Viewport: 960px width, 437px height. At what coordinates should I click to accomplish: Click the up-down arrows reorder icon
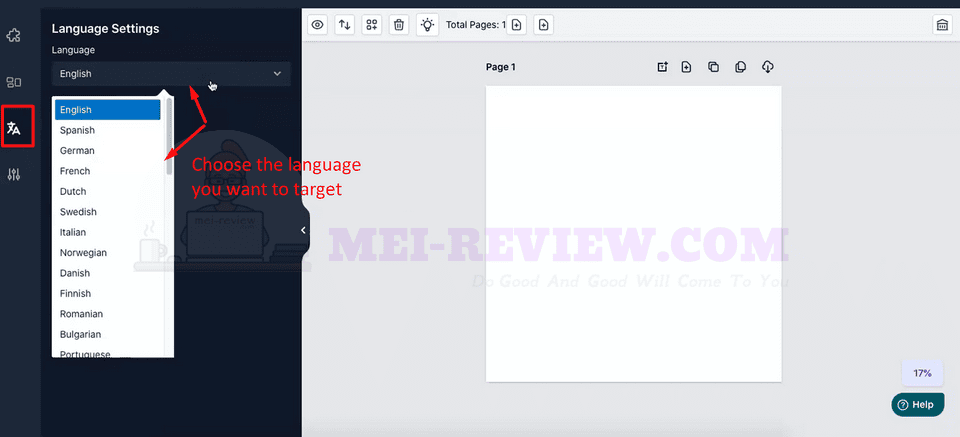(x=345, y=24)
